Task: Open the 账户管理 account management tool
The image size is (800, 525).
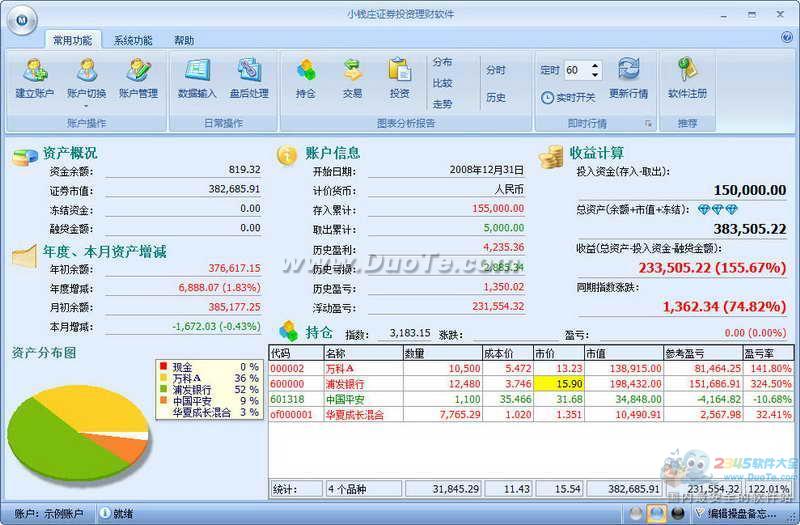Action: [x=138, y=79]
